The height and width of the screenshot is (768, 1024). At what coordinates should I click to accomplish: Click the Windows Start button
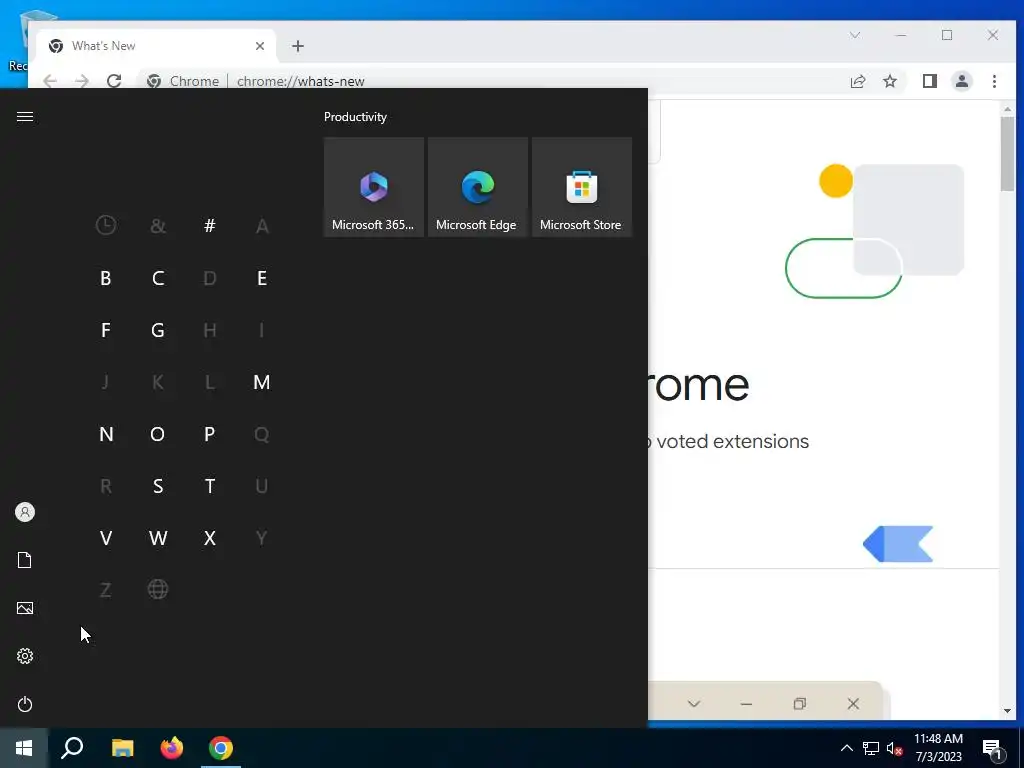pyautogui.click(x=24, y=748)
